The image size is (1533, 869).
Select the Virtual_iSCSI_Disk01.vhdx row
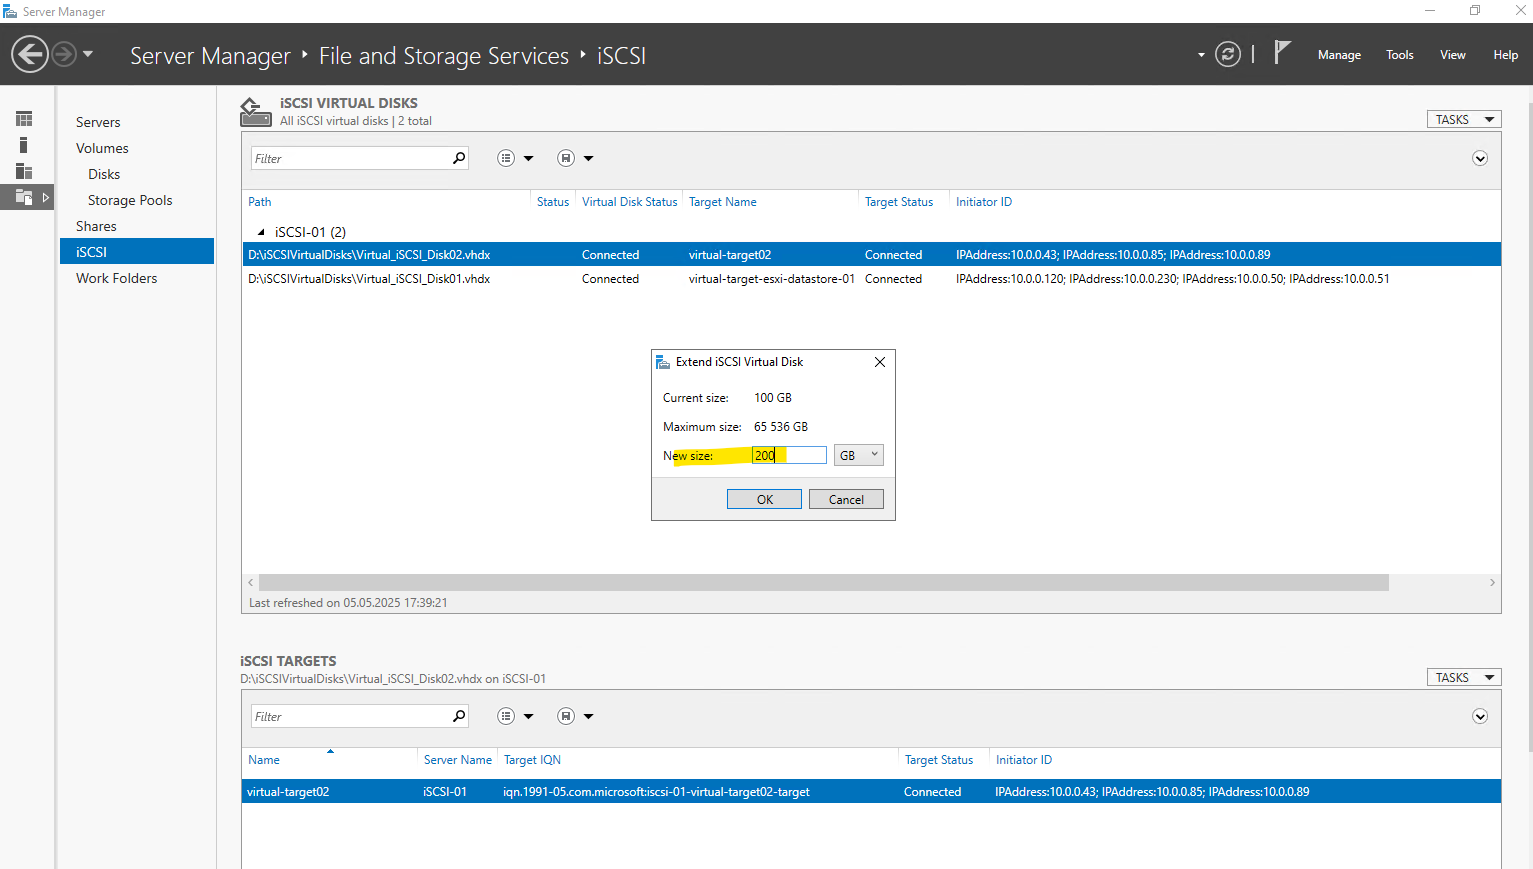point(871,279)
